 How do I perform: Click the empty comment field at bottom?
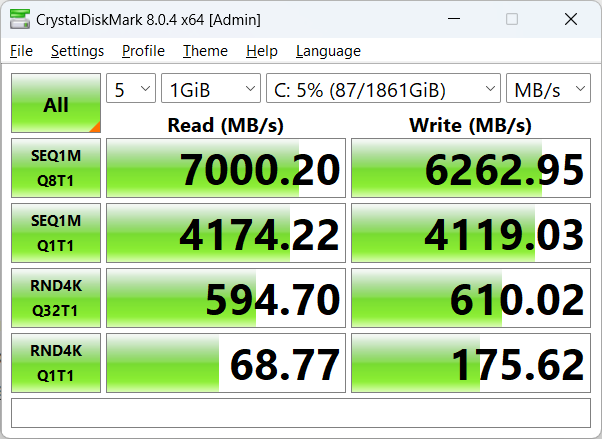300,412
